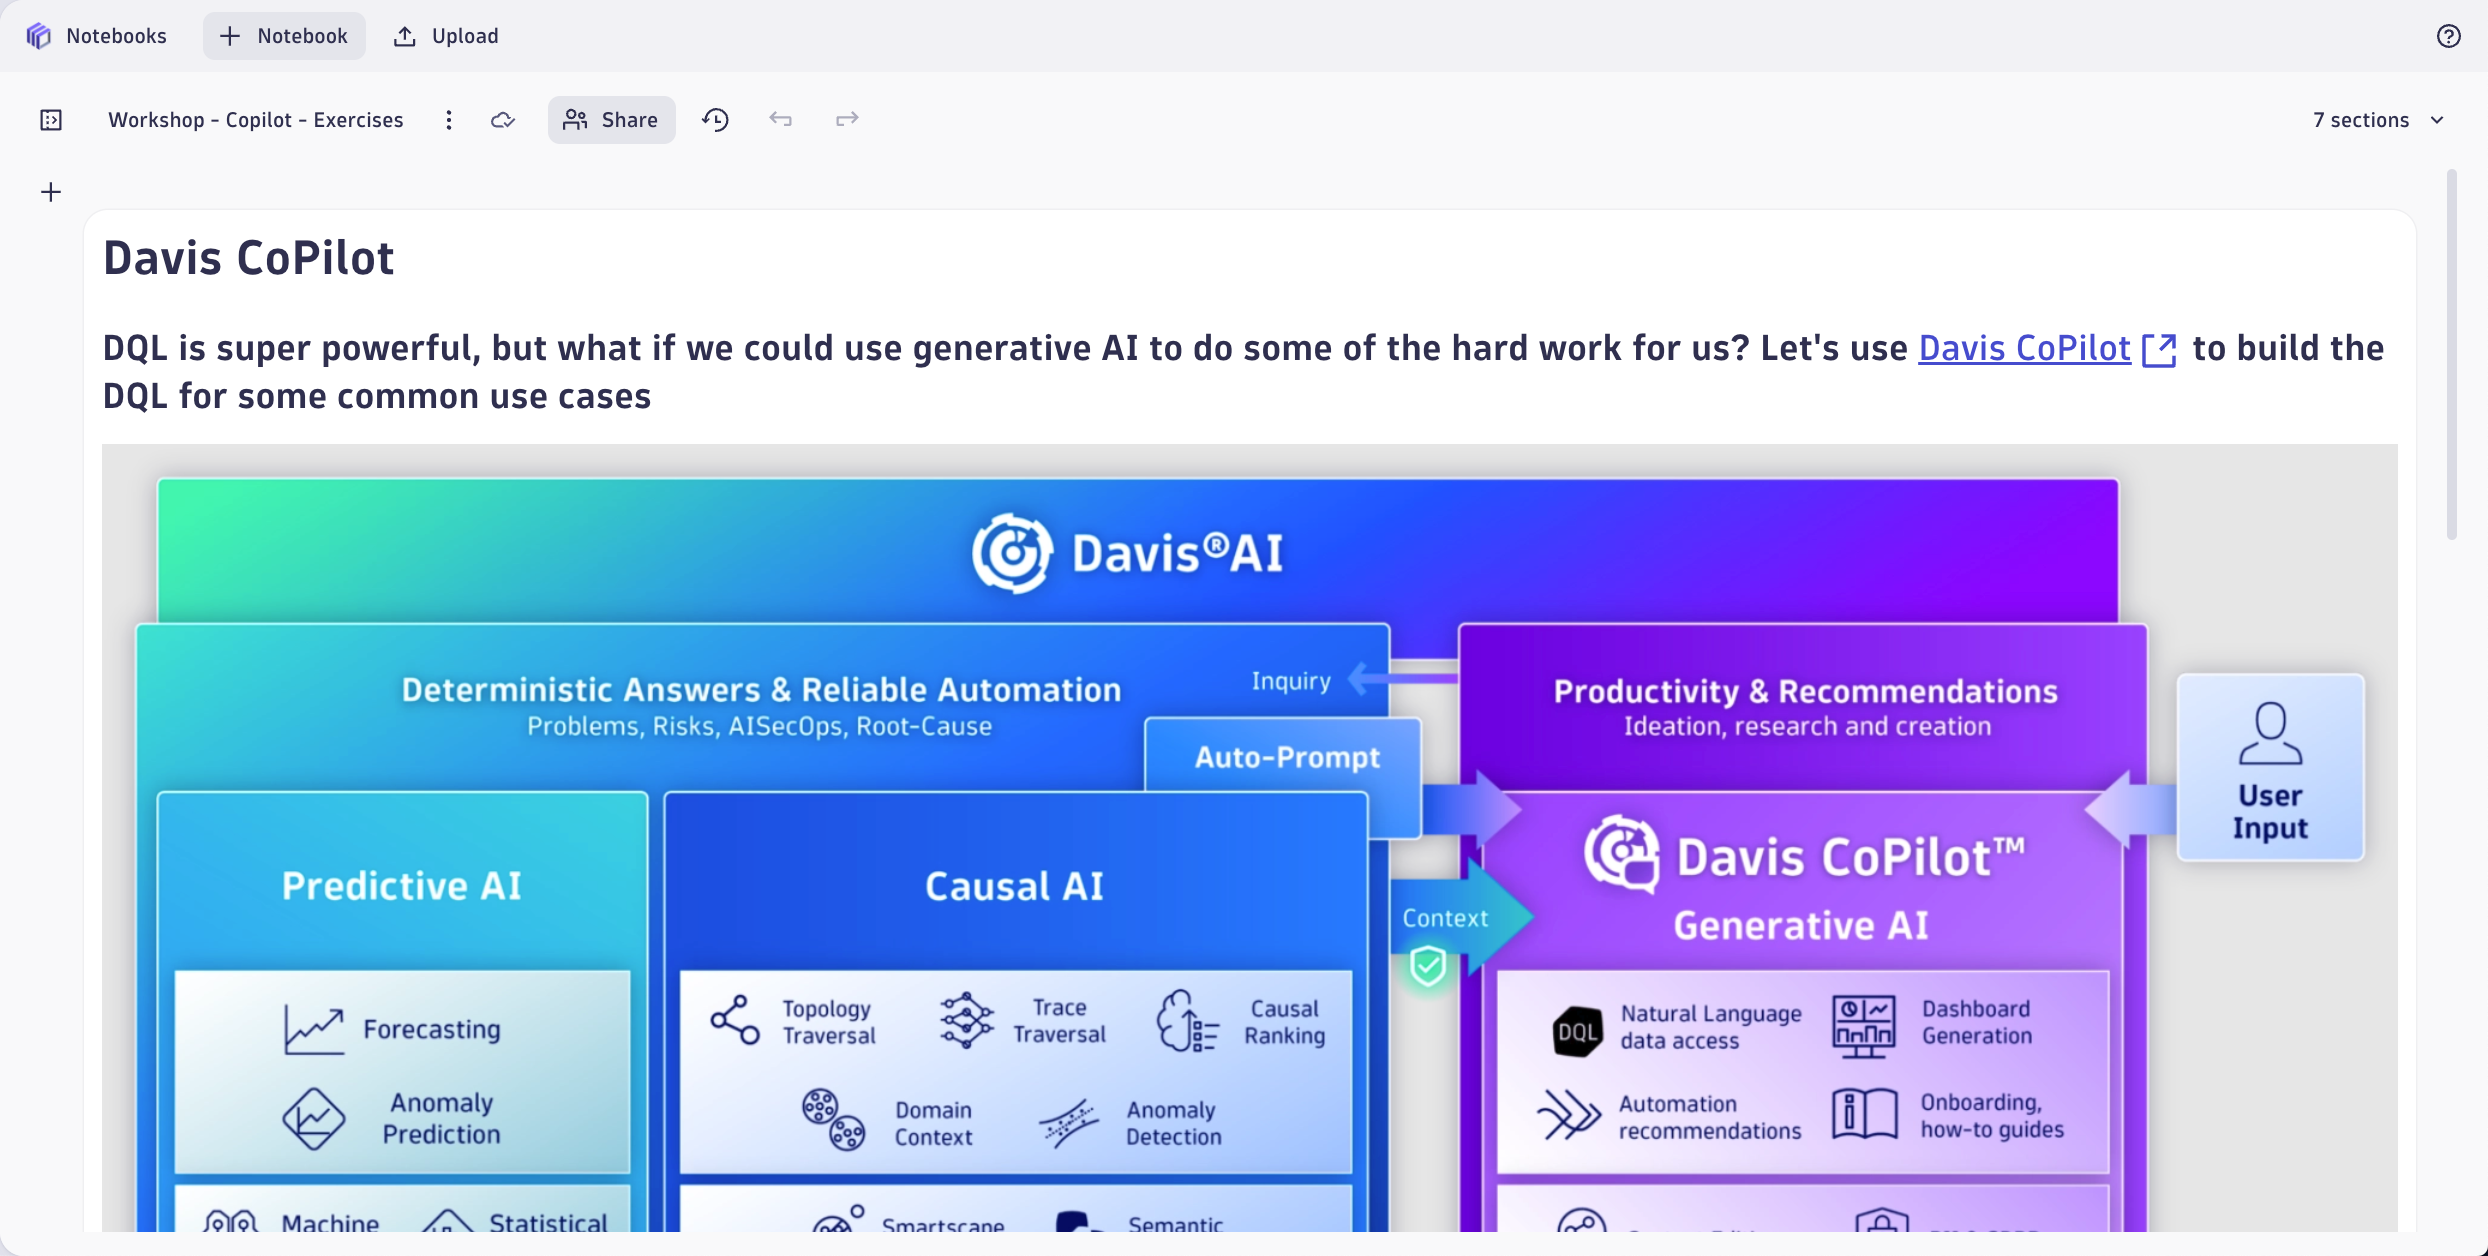2488x1256 pixels.
Task: Upload a notebook file
Action: point(446,36)
